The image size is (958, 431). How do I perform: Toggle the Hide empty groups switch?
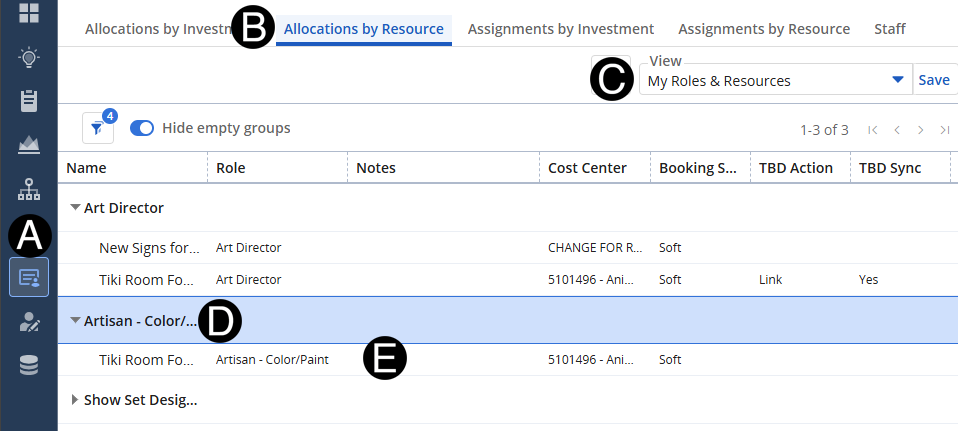(142, 128)
